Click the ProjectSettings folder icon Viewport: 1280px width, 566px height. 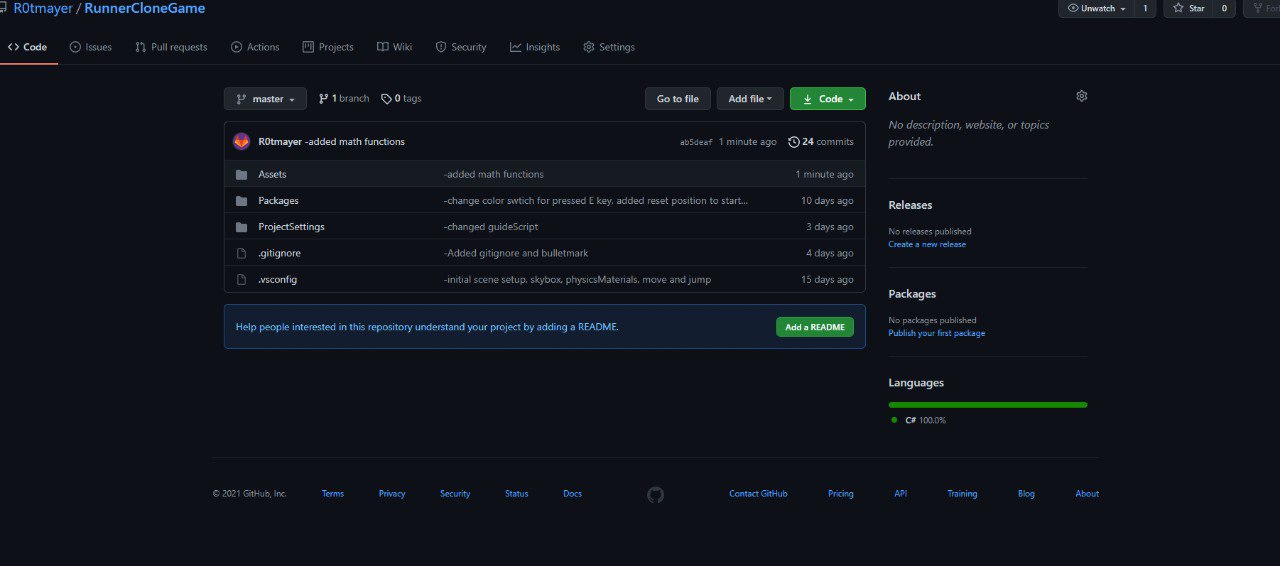click(241, 227)
